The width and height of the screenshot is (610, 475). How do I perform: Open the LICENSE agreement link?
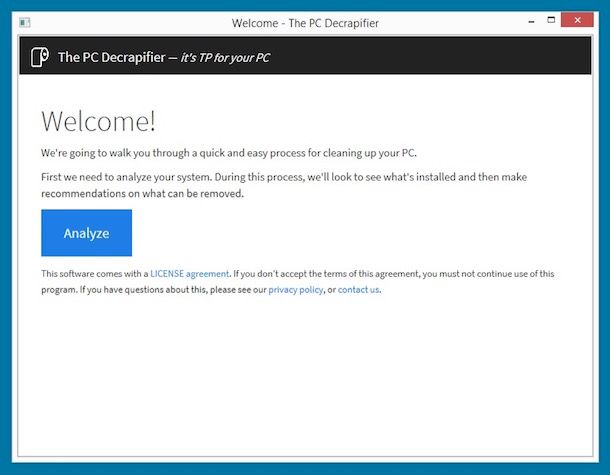[x=189, y=274]
